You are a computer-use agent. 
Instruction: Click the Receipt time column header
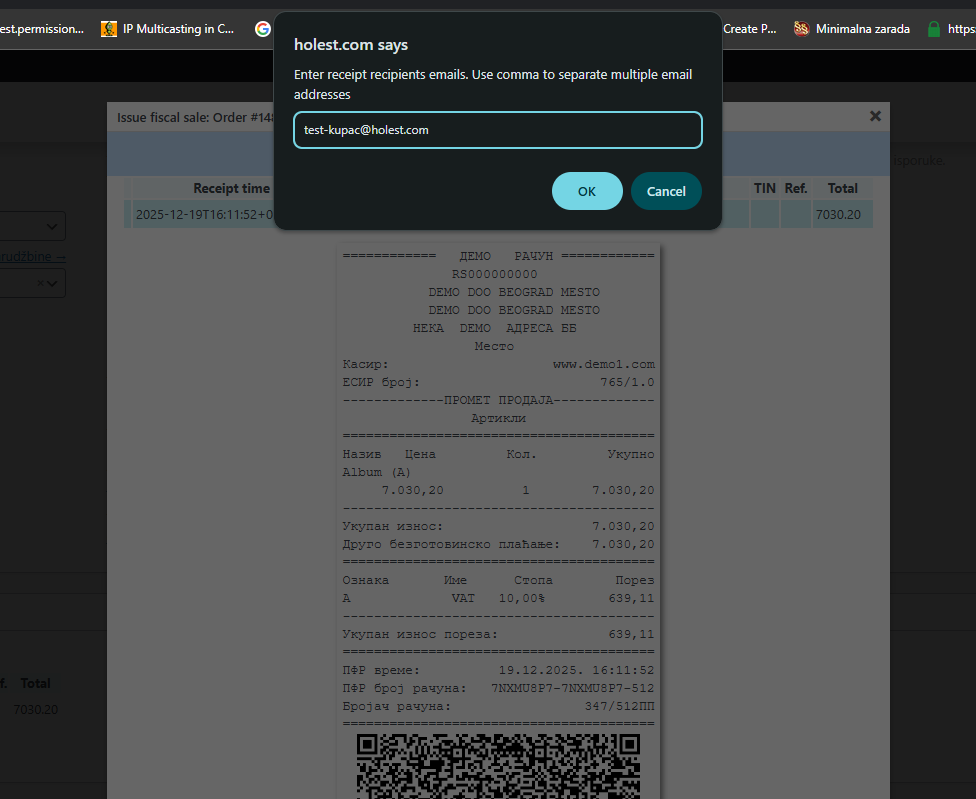point(231,188)
